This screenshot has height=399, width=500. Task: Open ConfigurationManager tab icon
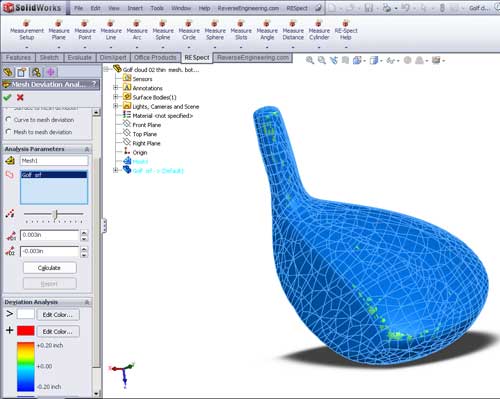coord(36,72)
